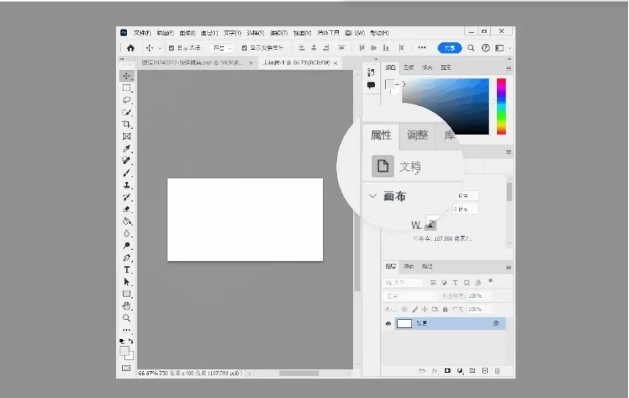Select the Horizontal Type tool
The height and width of the screenshot is (398, 629).
pyautogui.click(x=127, y=270)
